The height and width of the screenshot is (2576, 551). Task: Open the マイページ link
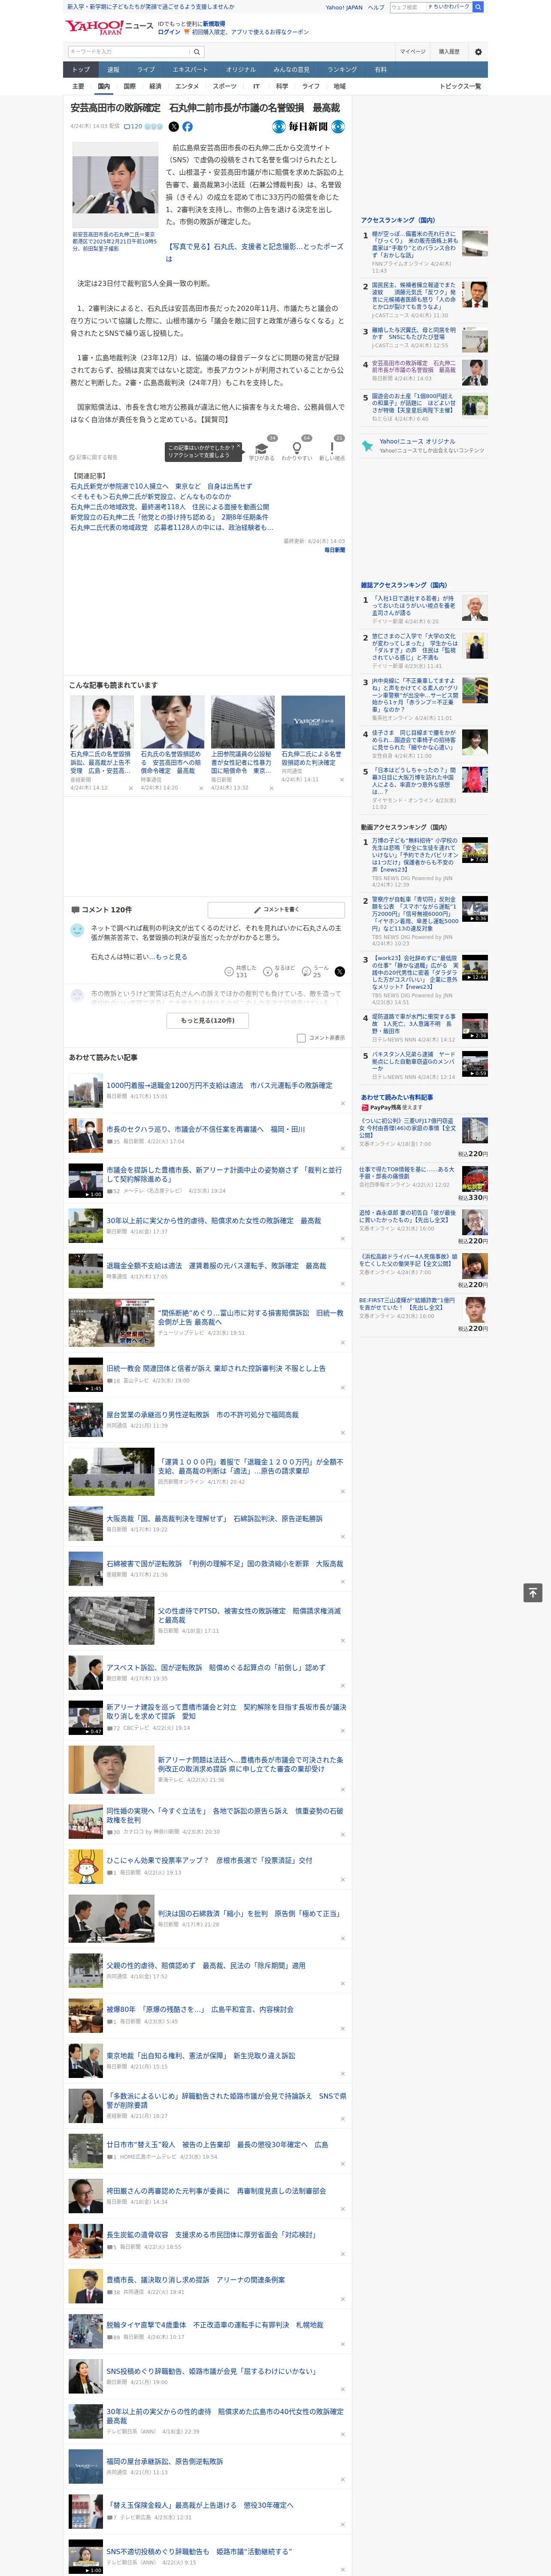pyautogui.click(x=413, y=52)
